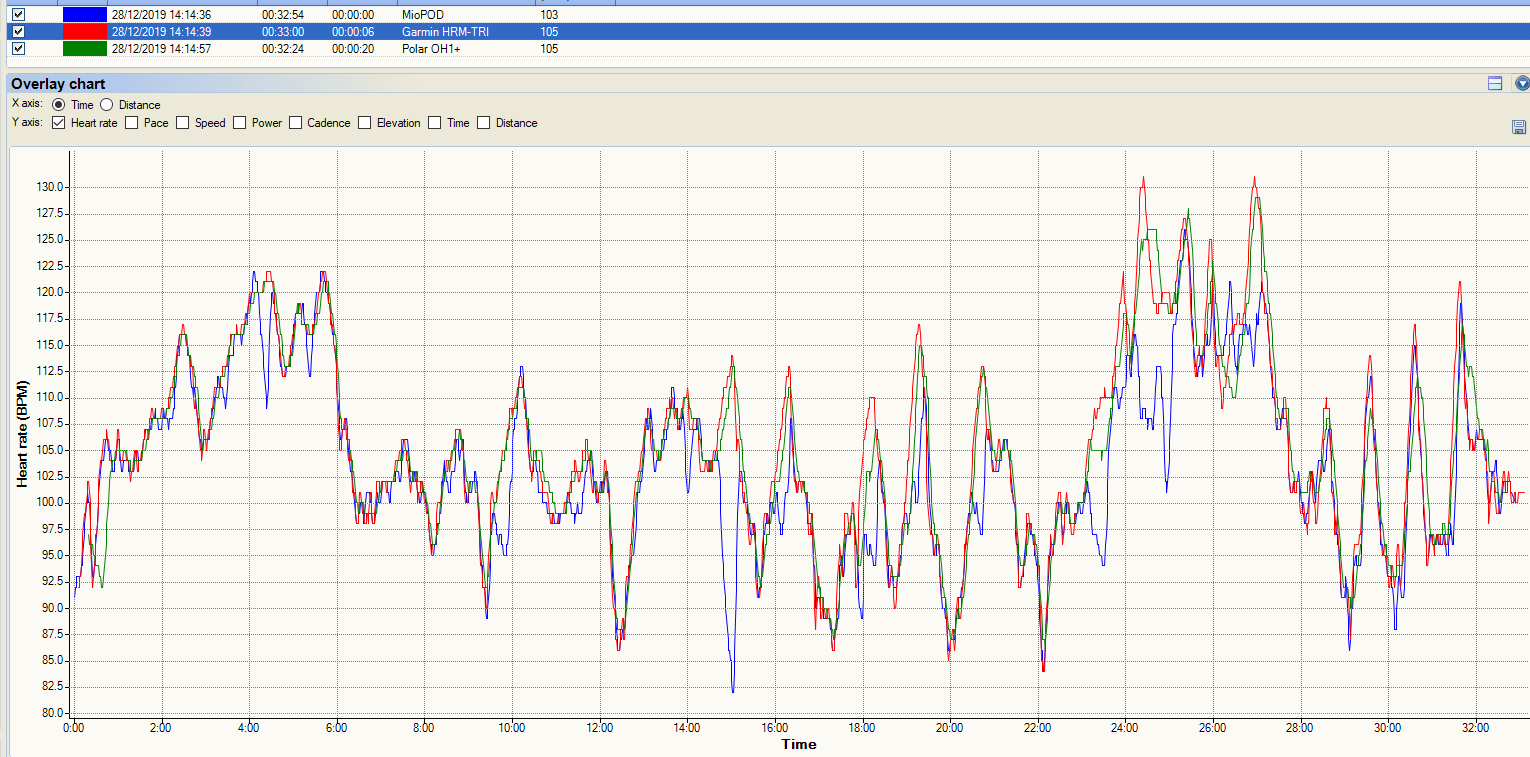Enable the Time Y axis checkbox
The image size is (1530, 757).
[435, 123]
